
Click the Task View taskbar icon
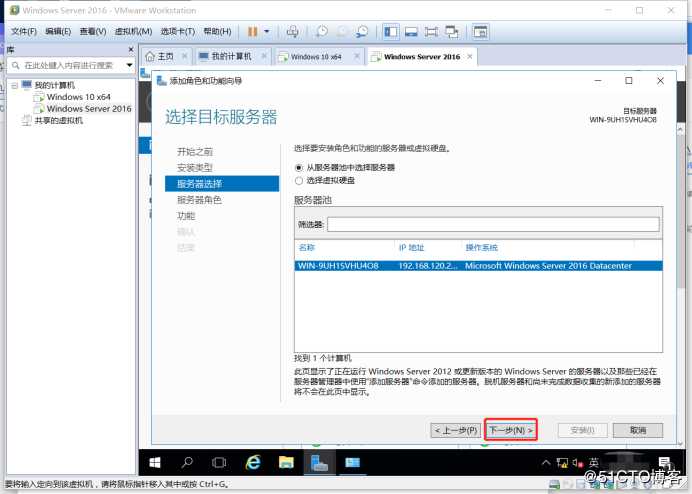pyautogui.click(x=219, y=463)
